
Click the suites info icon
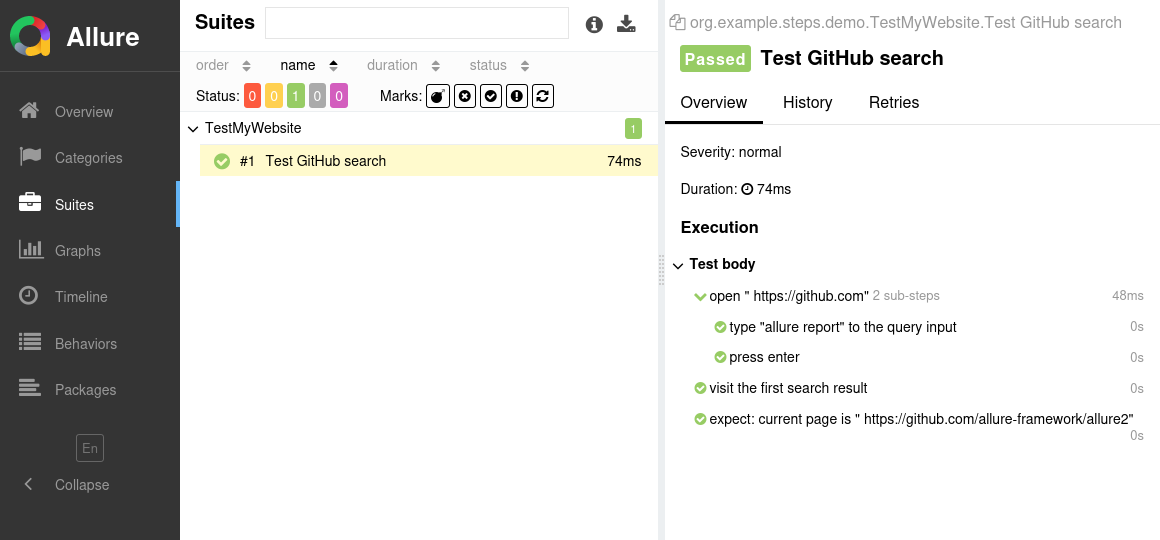594,24
